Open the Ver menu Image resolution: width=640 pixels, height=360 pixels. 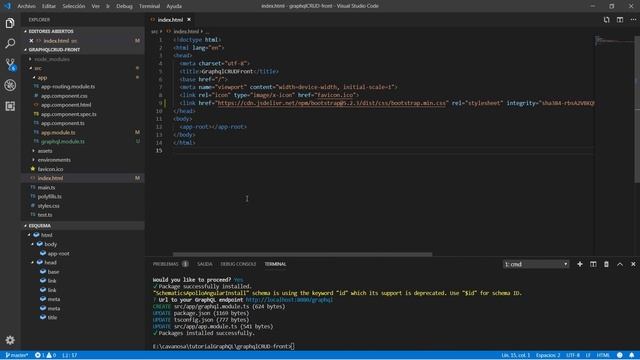96,6
